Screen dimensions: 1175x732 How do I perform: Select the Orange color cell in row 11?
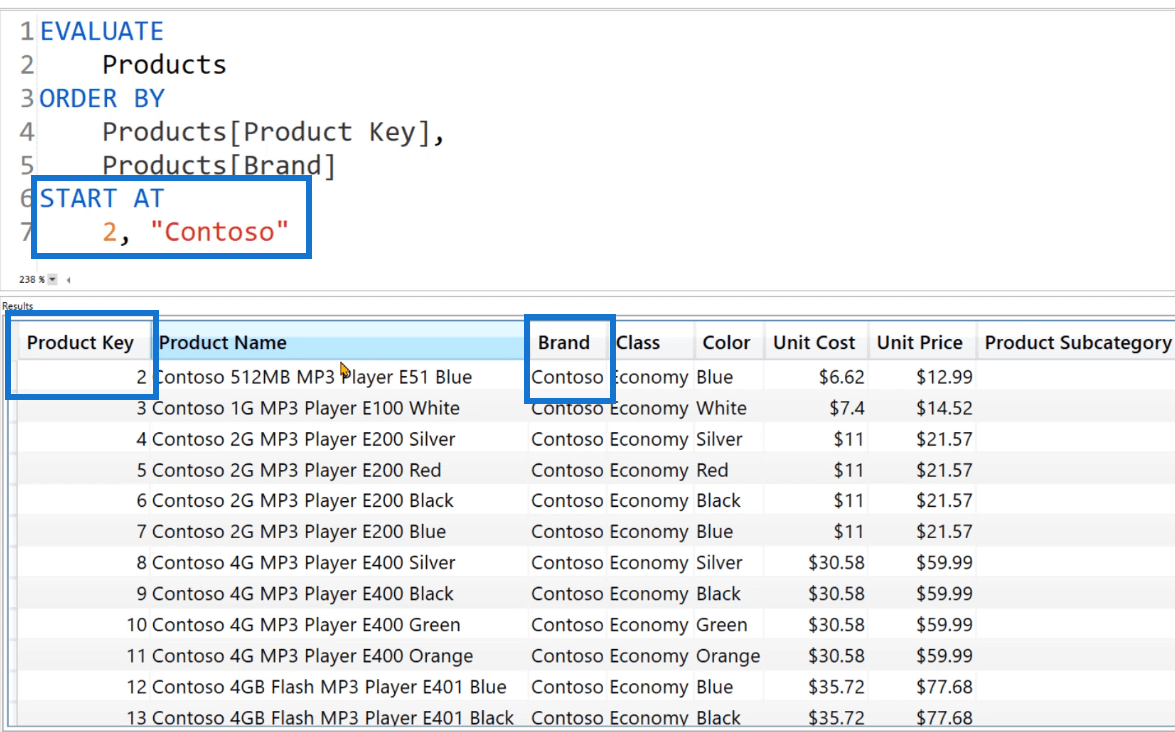point(728,656)
